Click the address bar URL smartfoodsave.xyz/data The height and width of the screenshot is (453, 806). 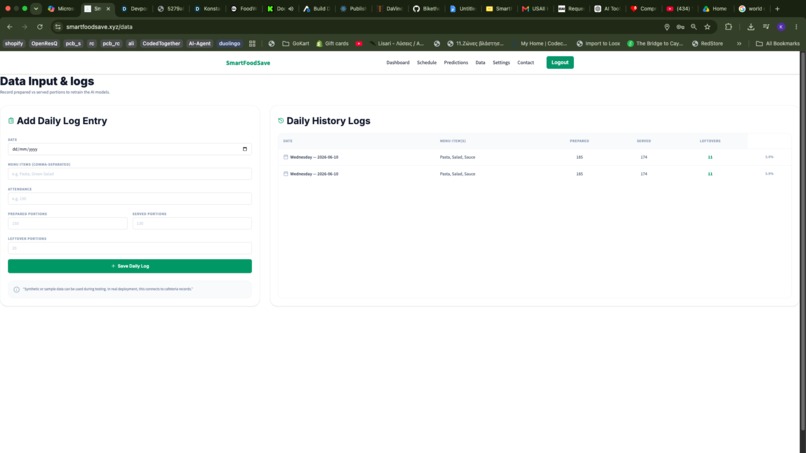[x=99, y=27]
